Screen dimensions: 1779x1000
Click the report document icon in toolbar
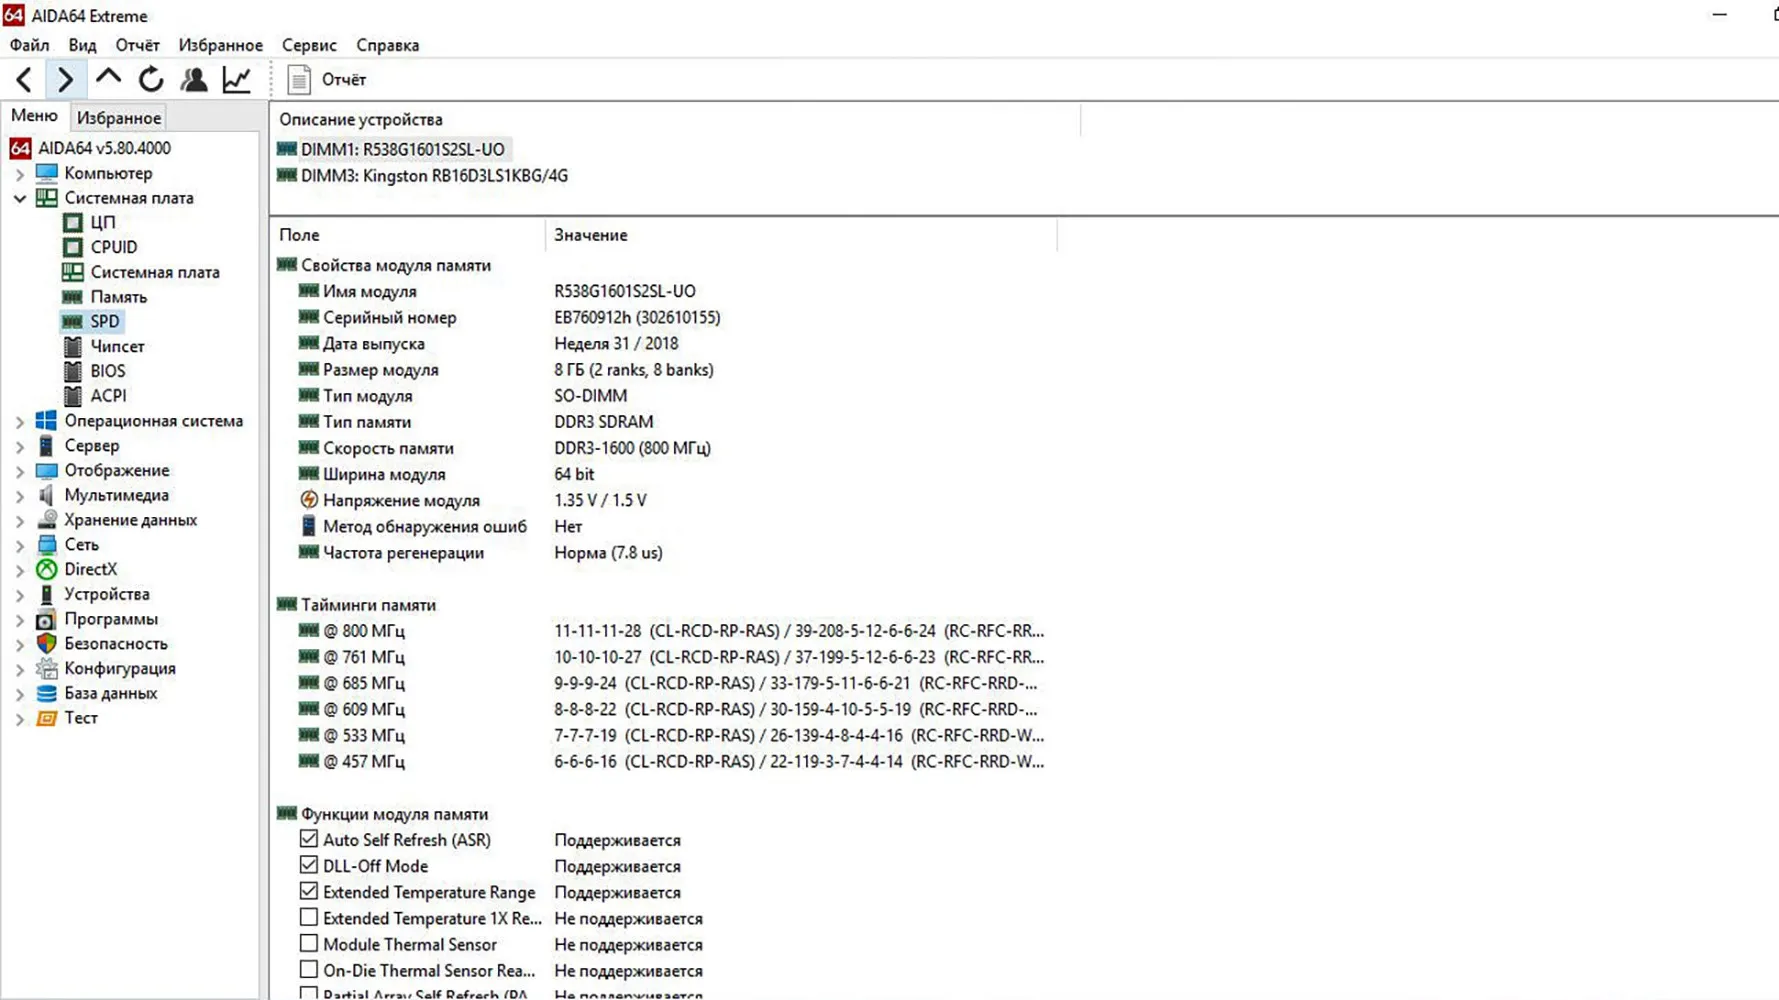pos(298,79)
